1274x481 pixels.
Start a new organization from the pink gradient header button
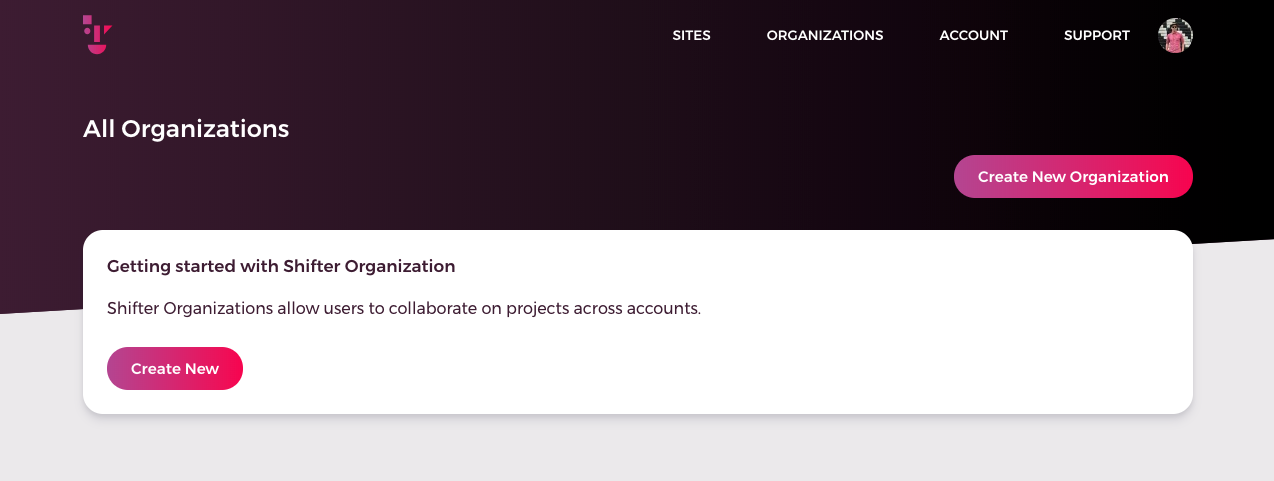coord(1073,176)
